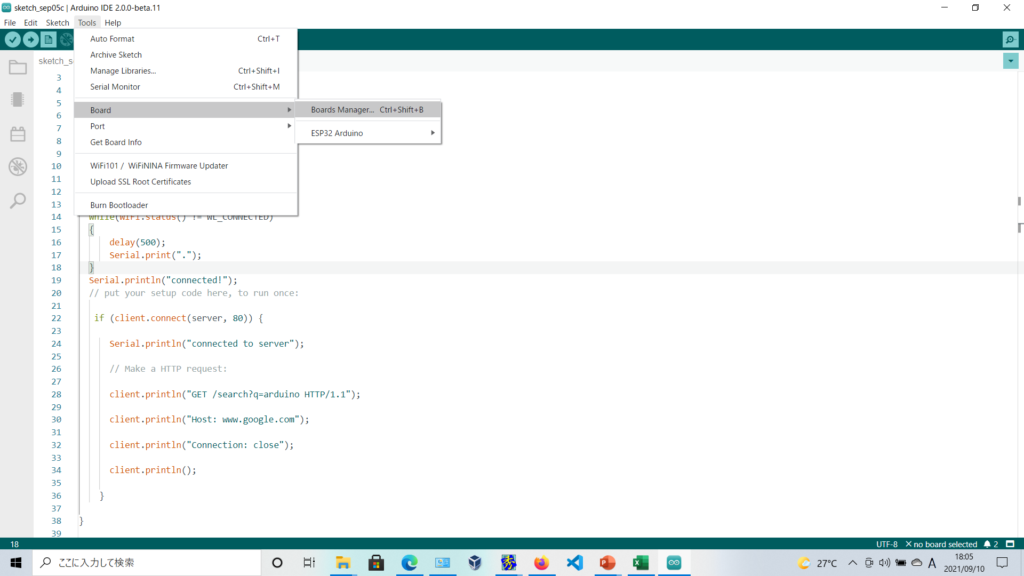Open Microsoft Edge from taskbar
Image resolution: width=1024 pixels, height=576 pixels.
tap(409, 562)
